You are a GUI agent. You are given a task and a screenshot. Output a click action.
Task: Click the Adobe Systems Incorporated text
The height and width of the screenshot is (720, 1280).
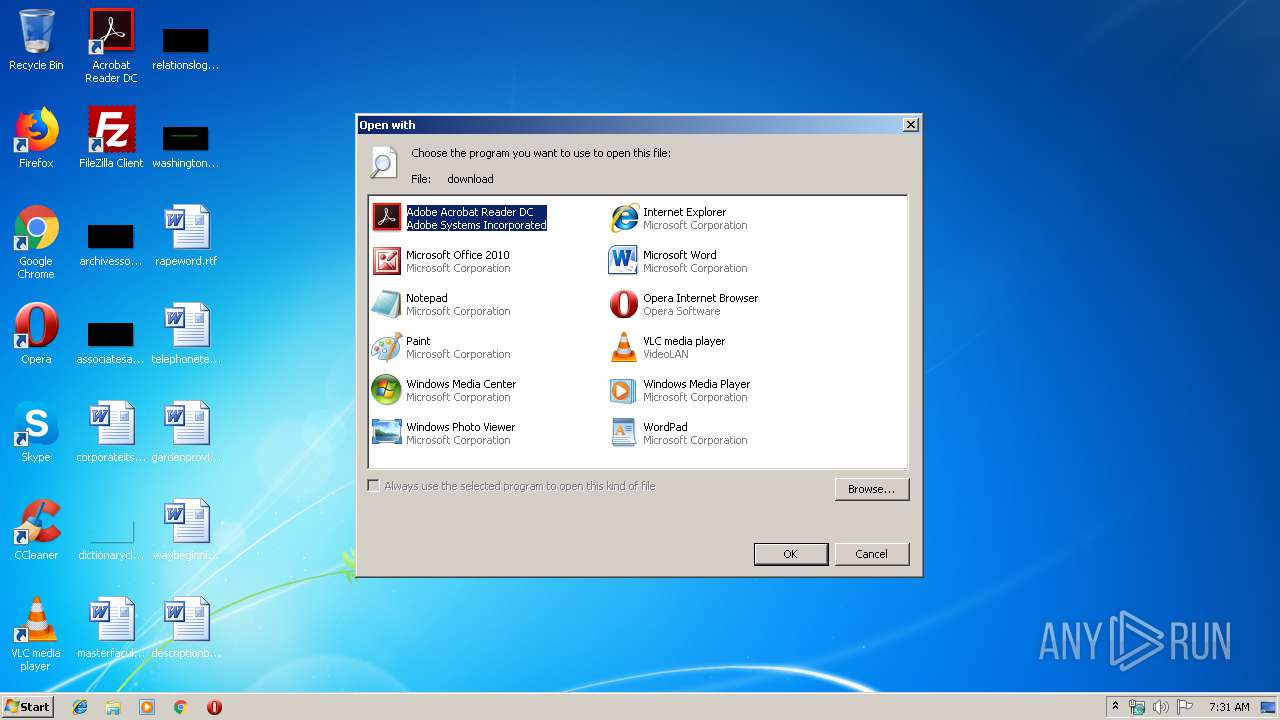point(476,225)
